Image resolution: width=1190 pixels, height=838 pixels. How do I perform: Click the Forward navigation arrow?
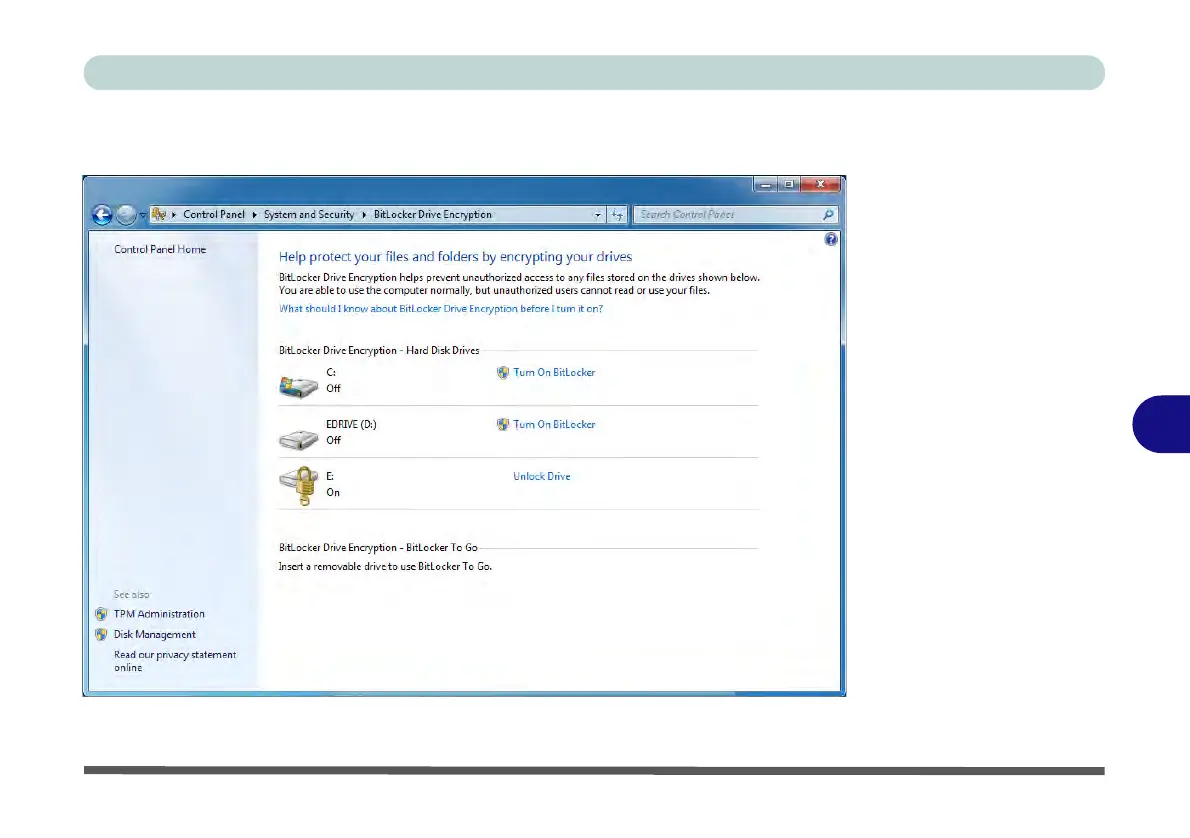tap(126, 215)
